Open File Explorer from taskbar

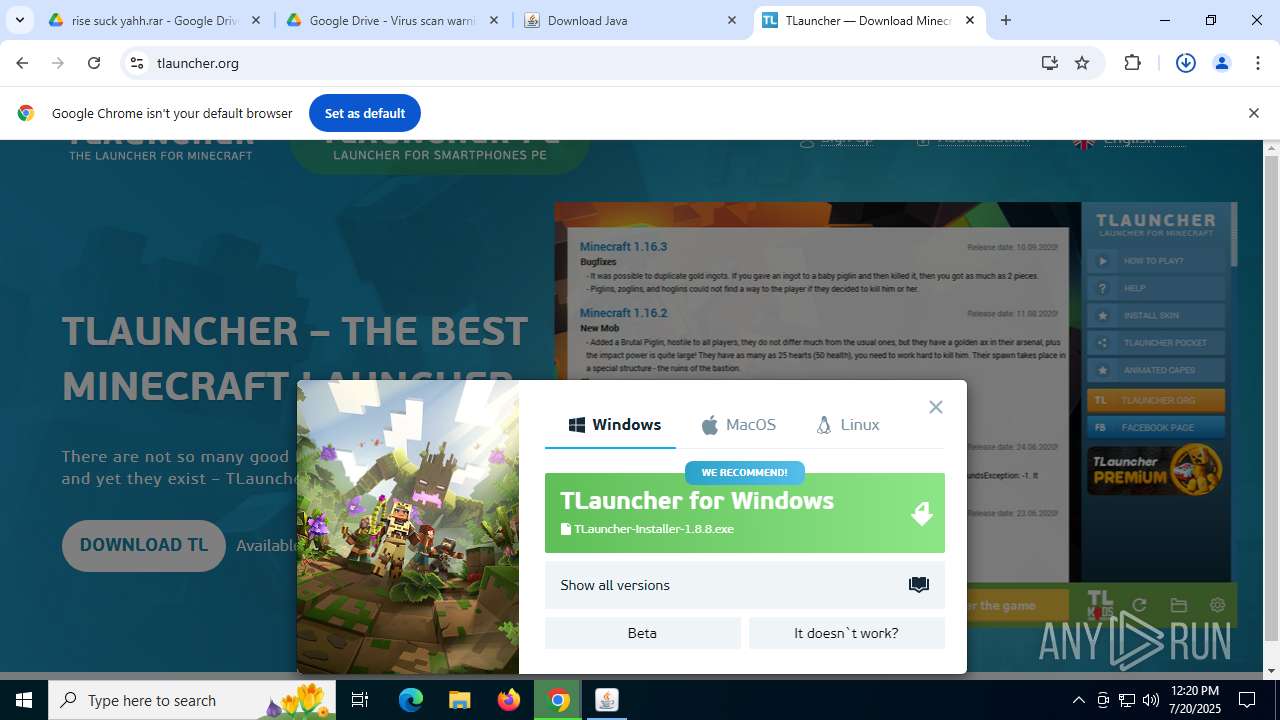point(459,700)
